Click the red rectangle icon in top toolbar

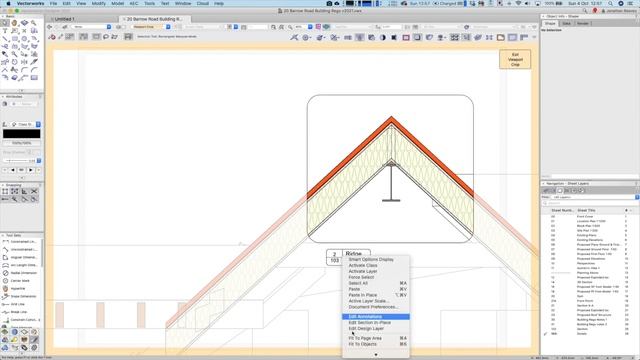[406, 38]
